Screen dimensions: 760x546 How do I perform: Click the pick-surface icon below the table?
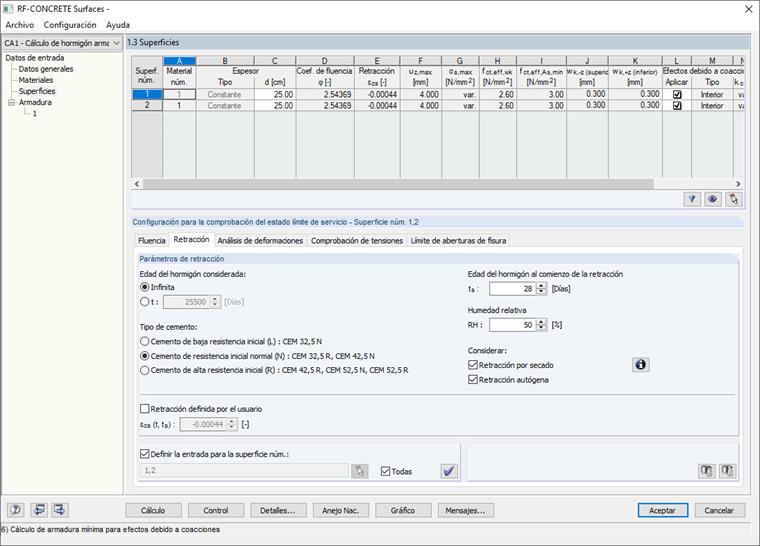[x=733, y=199]
